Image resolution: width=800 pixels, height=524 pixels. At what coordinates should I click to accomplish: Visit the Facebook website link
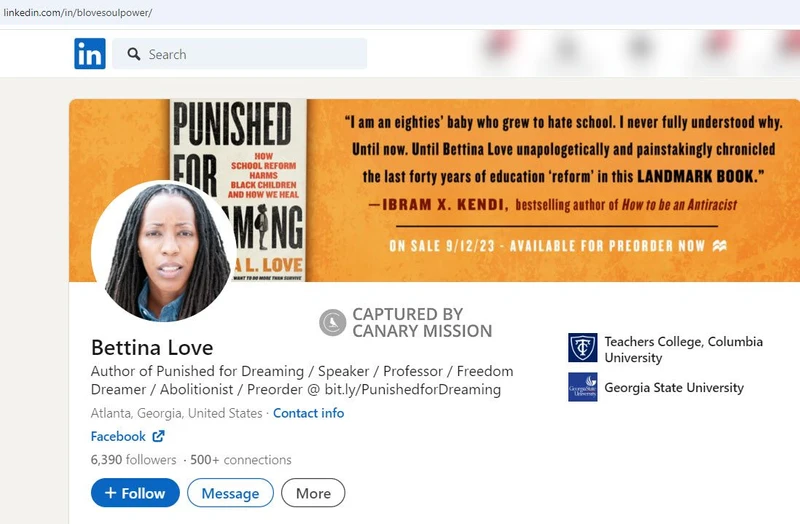point(118,436)
